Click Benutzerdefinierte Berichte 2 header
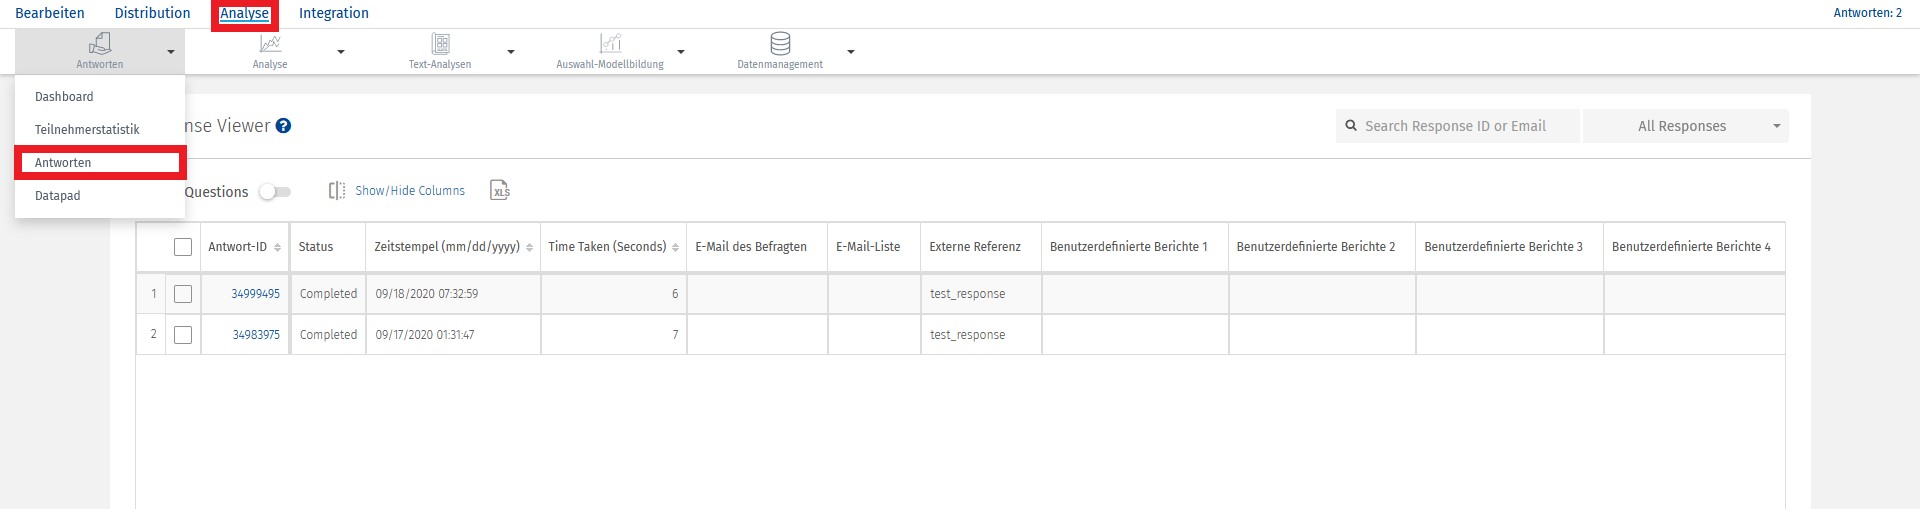The image size is (1920, 509). click(x=1316, y=247)
